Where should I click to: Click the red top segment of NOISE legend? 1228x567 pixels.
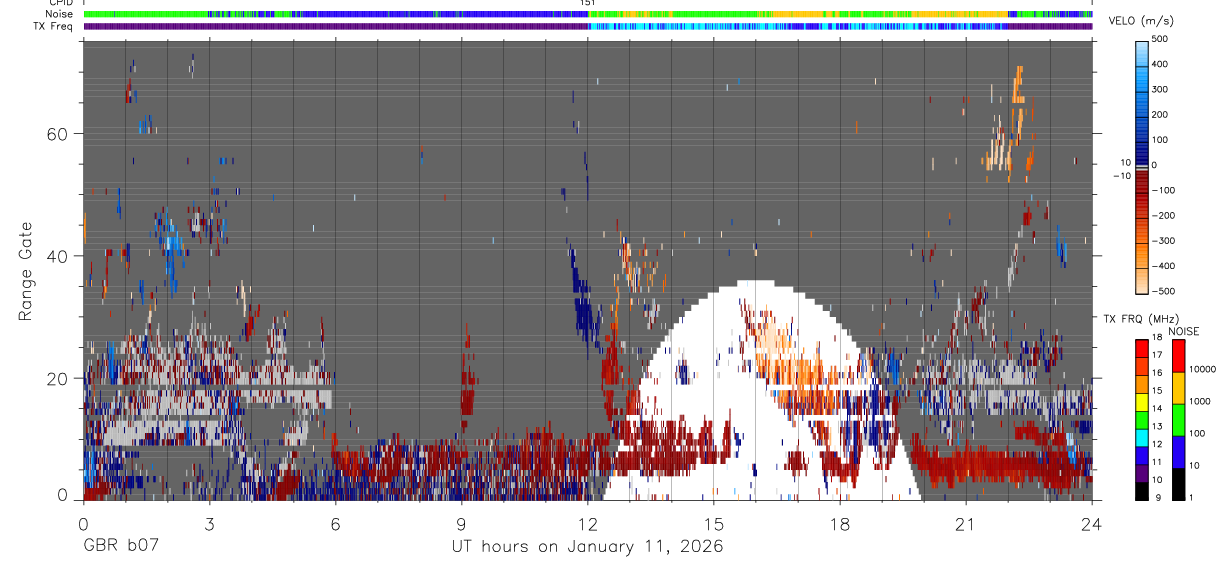[x=1179, y=355]
